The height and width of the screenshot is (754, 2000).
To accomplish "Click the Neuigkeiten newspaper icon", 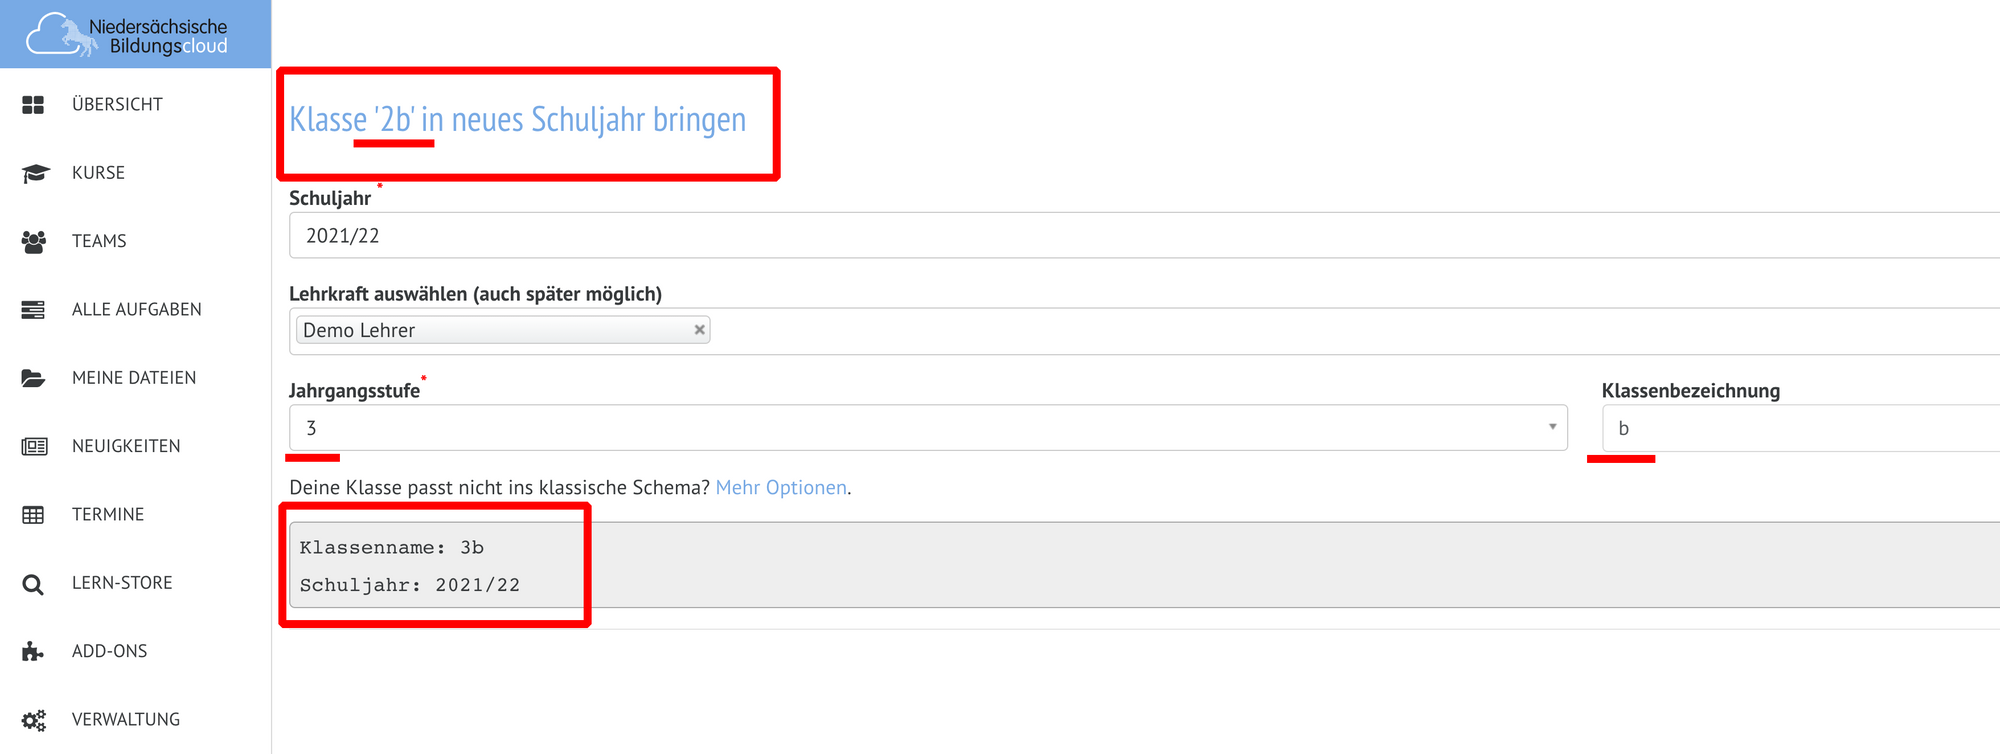I will tap(34, 446).
